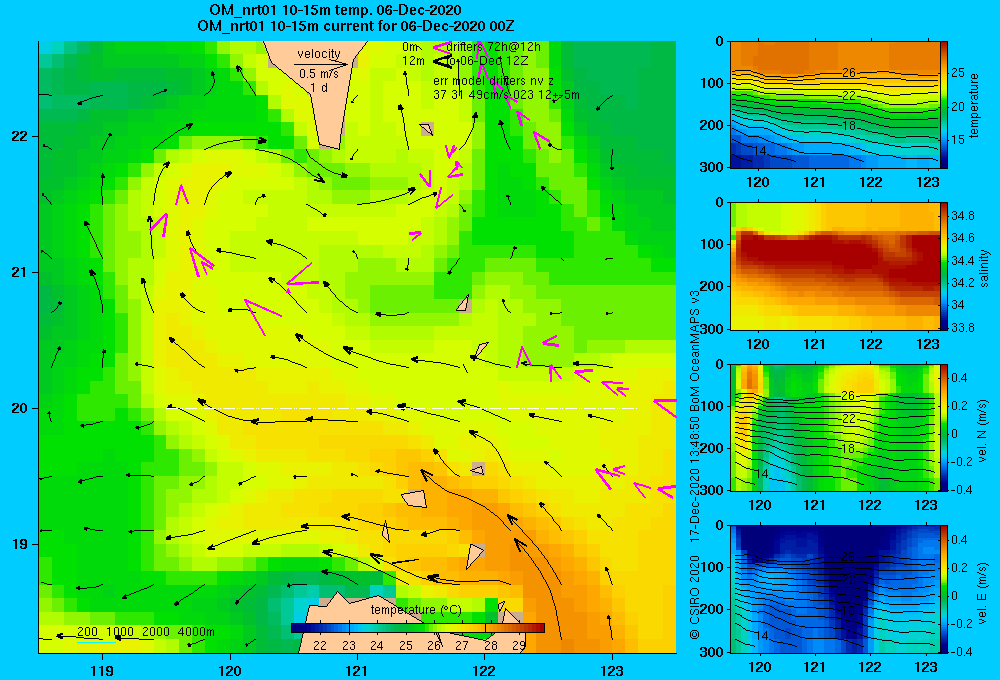1000x680 pixels.
Task: Click longitude tick label '119' on main map
Action: click(102, 670)
